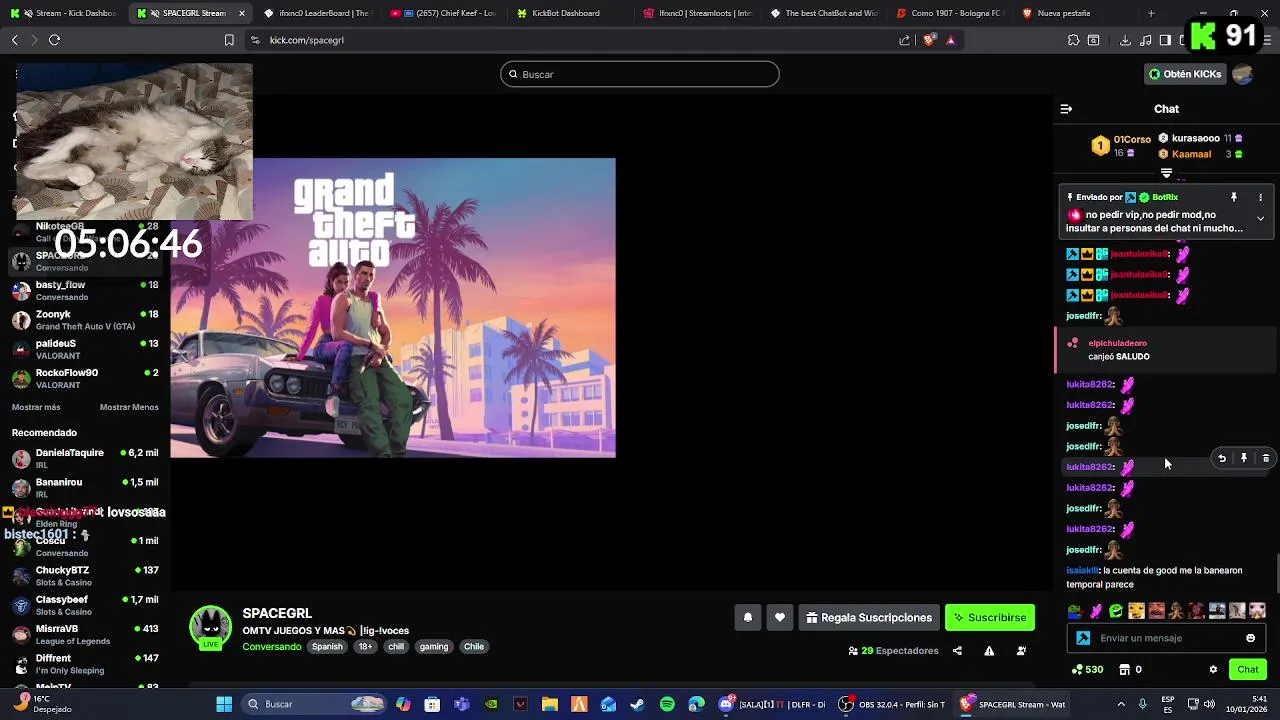This screenshot has width=1280, height=720.
Task: Click the bookmark icon in address bar
Action: pos(229,40)
